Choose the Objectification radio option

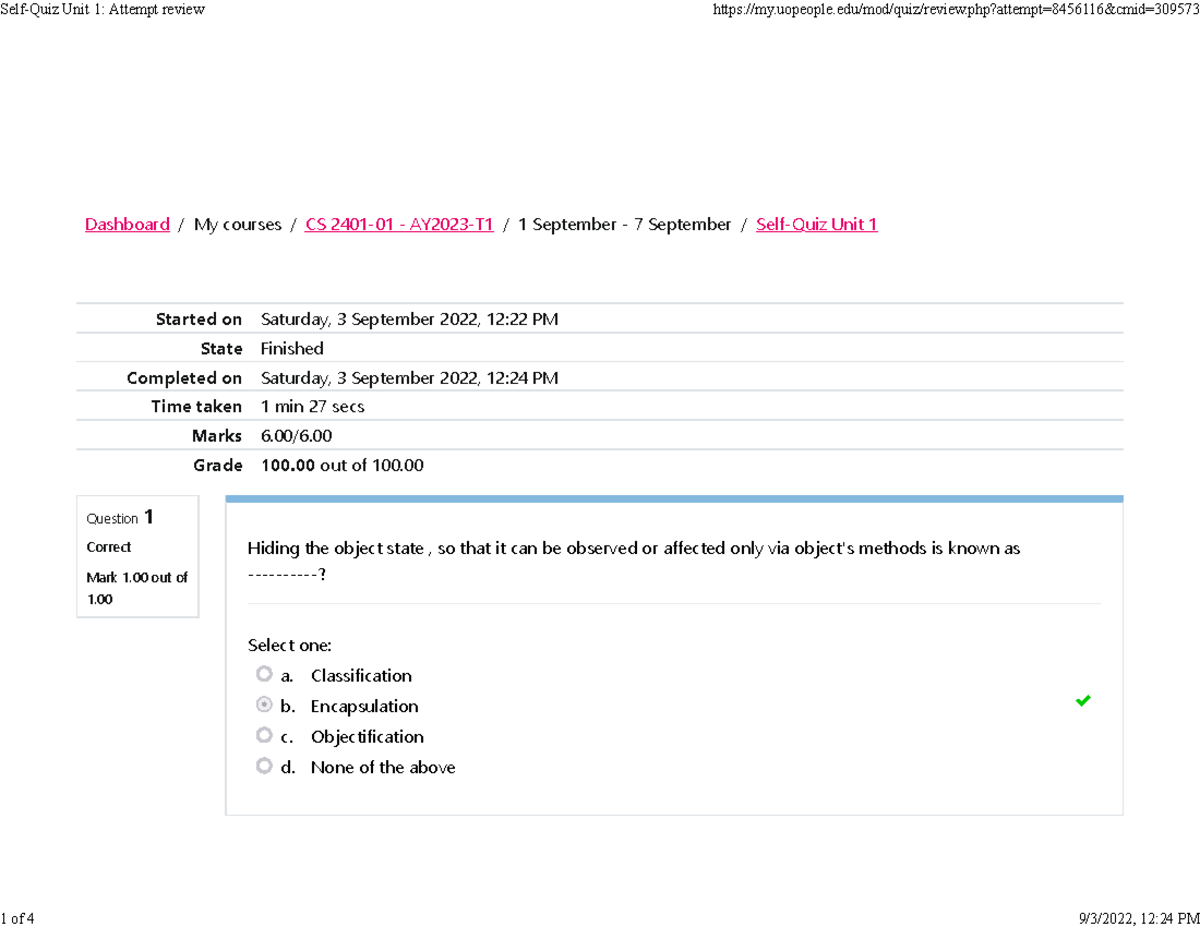point(264,735)
